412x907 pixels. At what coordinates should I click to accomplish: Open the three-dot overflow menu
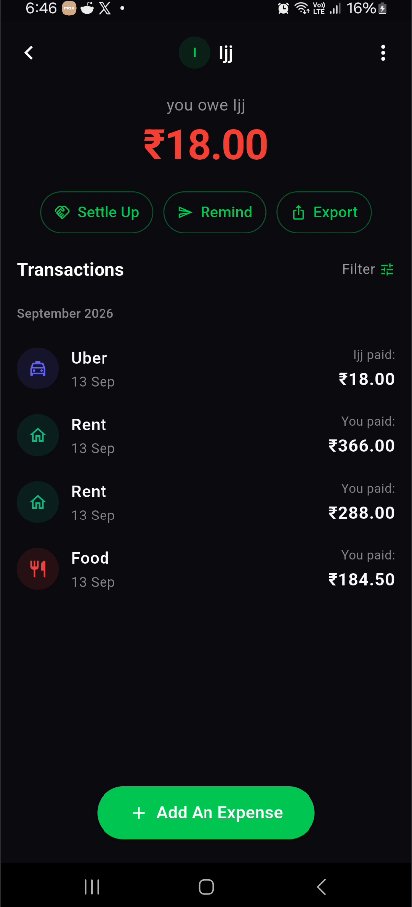pos(382,53)
